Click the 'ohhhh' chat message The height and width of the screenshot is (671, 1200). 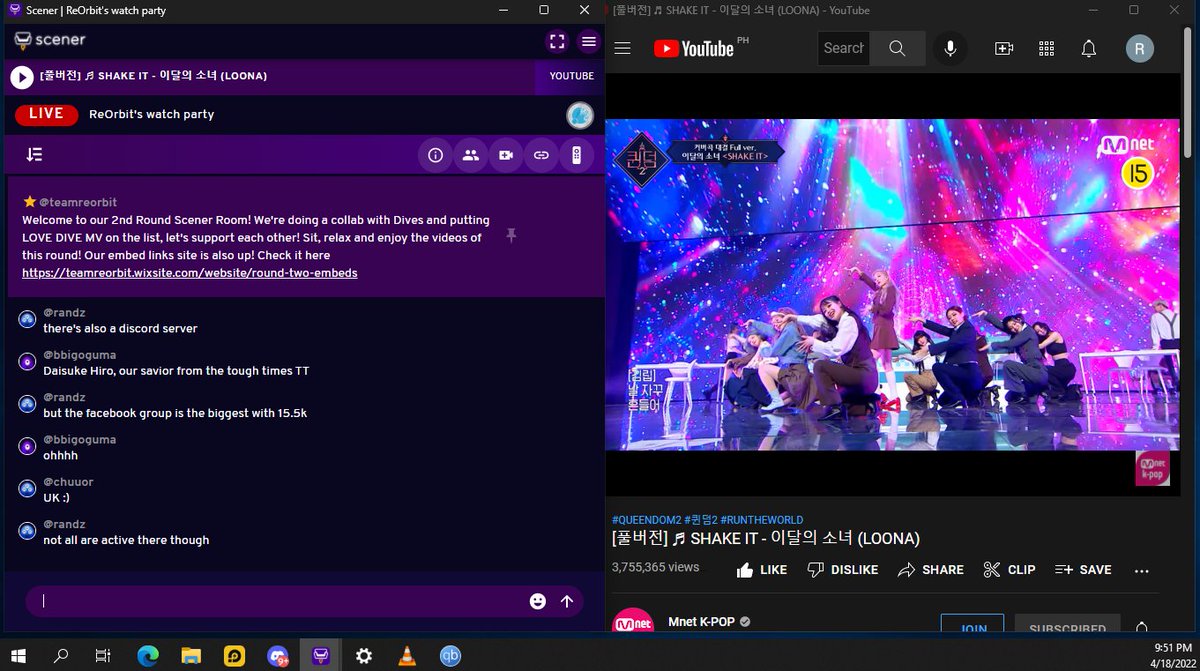[x=60, y=455]
